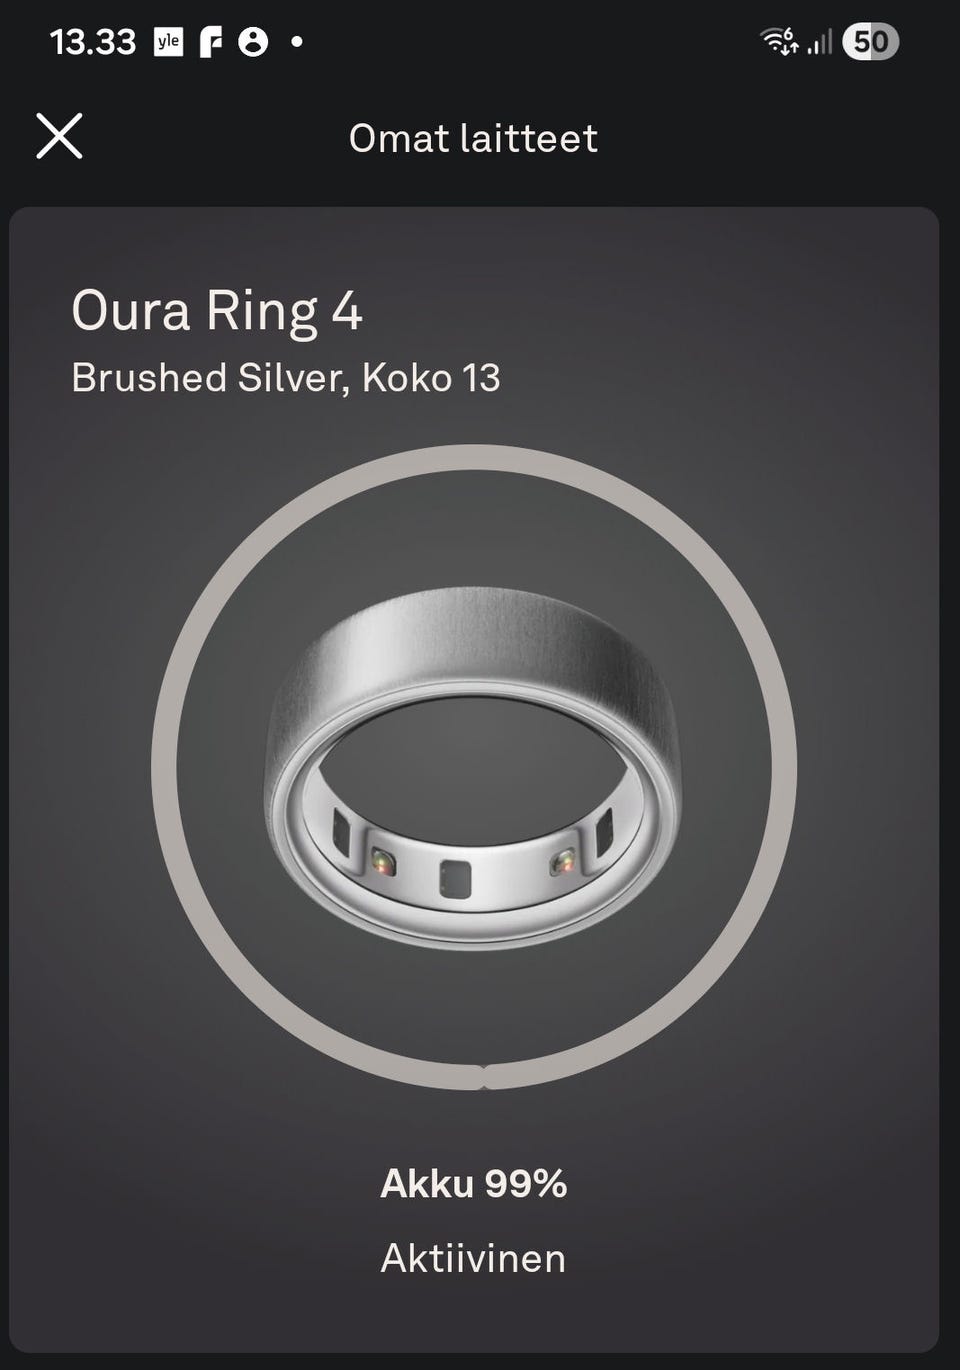Tap the Wi-Fi status icon

(x=779, y=41)
